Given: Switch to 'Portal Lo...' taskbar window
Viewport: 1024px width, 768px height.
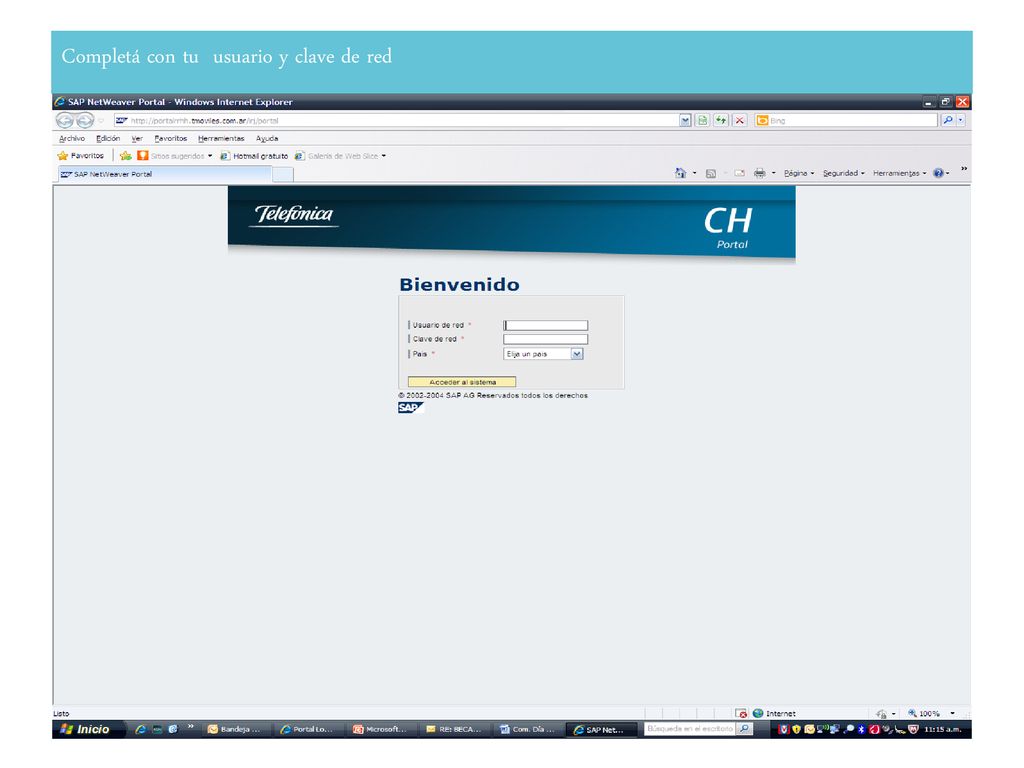Looking at the screenshot, I should tap(308, 729).
